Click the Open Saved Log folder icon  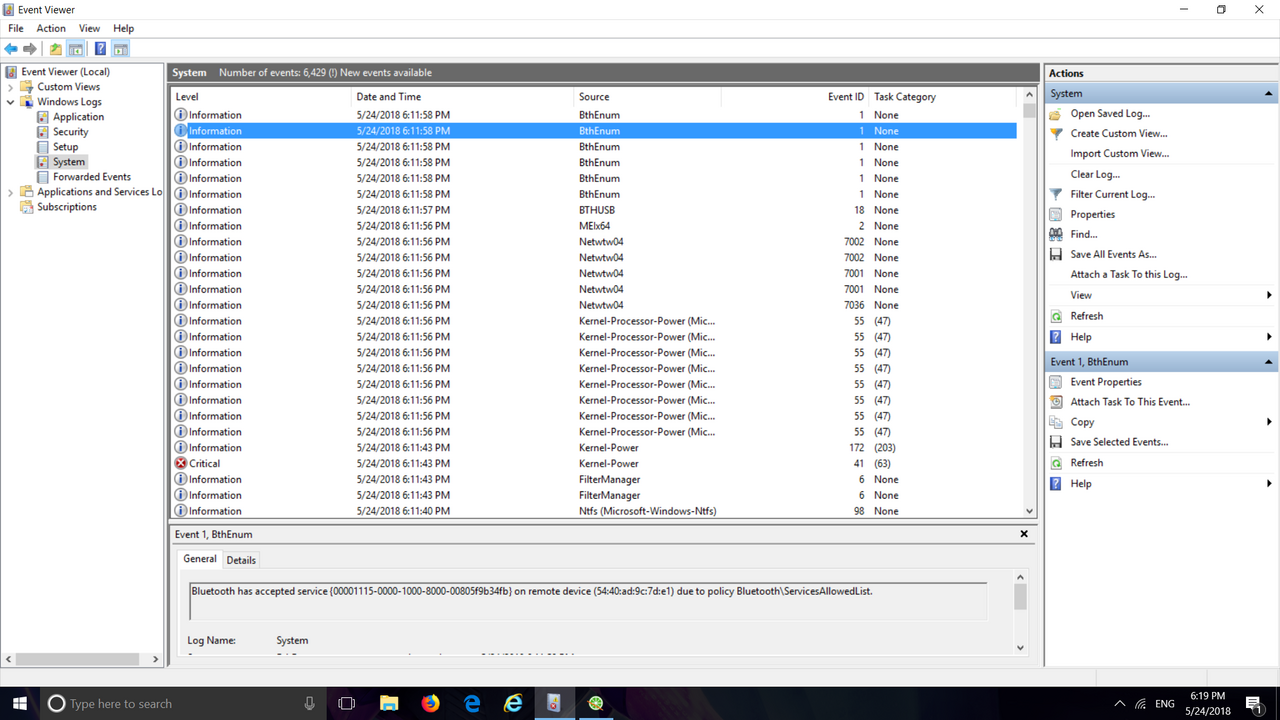(x=1056, y=114)
